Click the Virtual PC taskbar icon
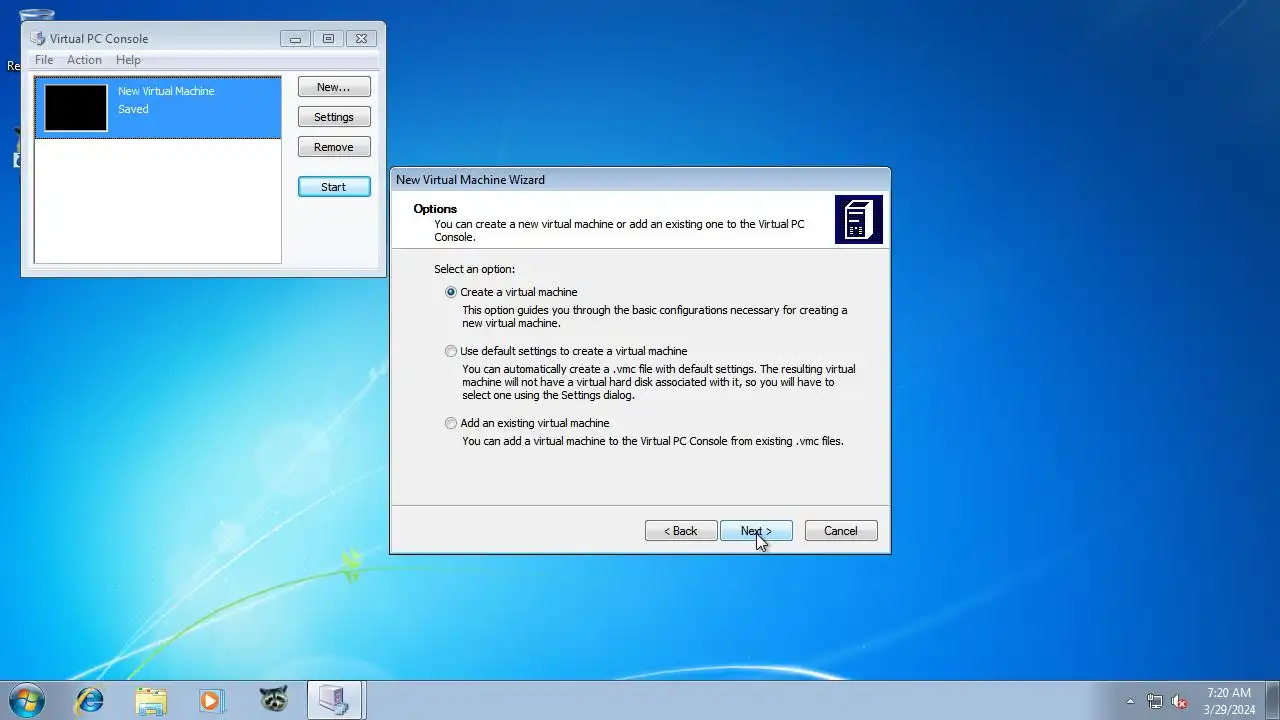The height and width of the screenshot is (720, 1280). click(x=334, y=700)
